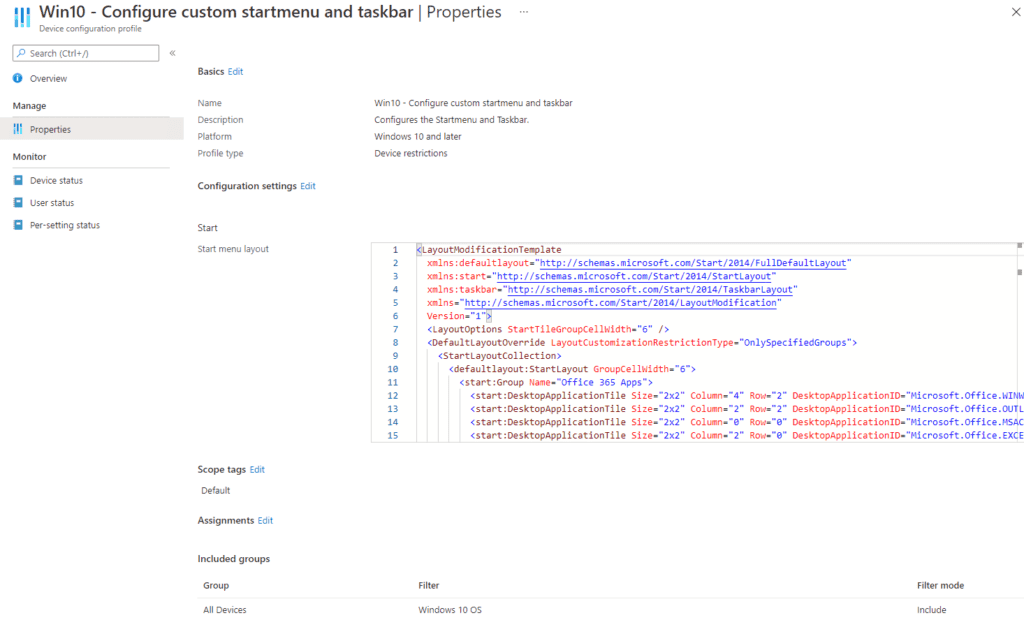The width and height of the screenshot is (1024, 620).
Task: Click the Filter mode column header
Action: pyautogui.click(x=940, y=585)
